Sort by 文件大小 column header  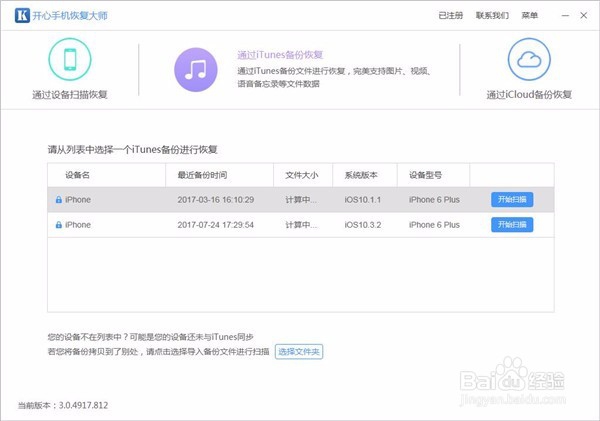[302, 175]
